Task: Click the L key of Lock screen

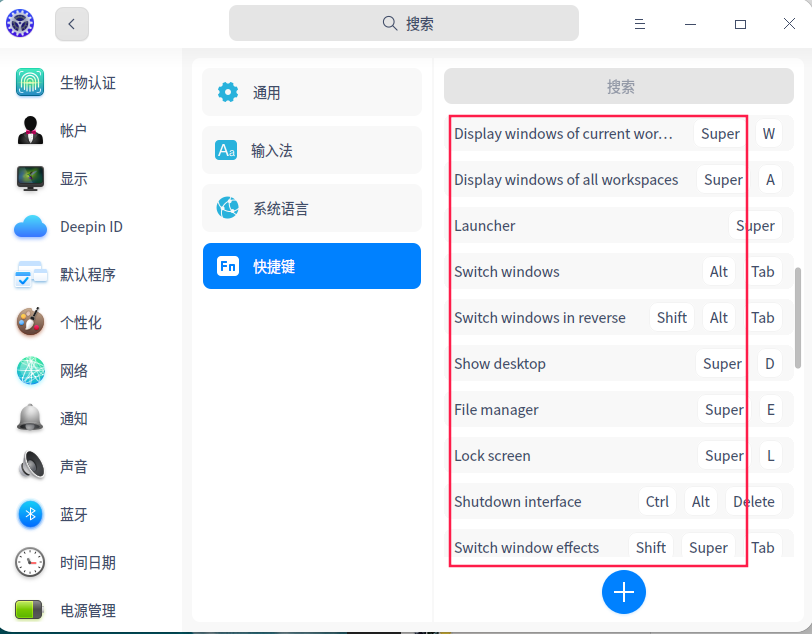Action: [x=771, y=456]
